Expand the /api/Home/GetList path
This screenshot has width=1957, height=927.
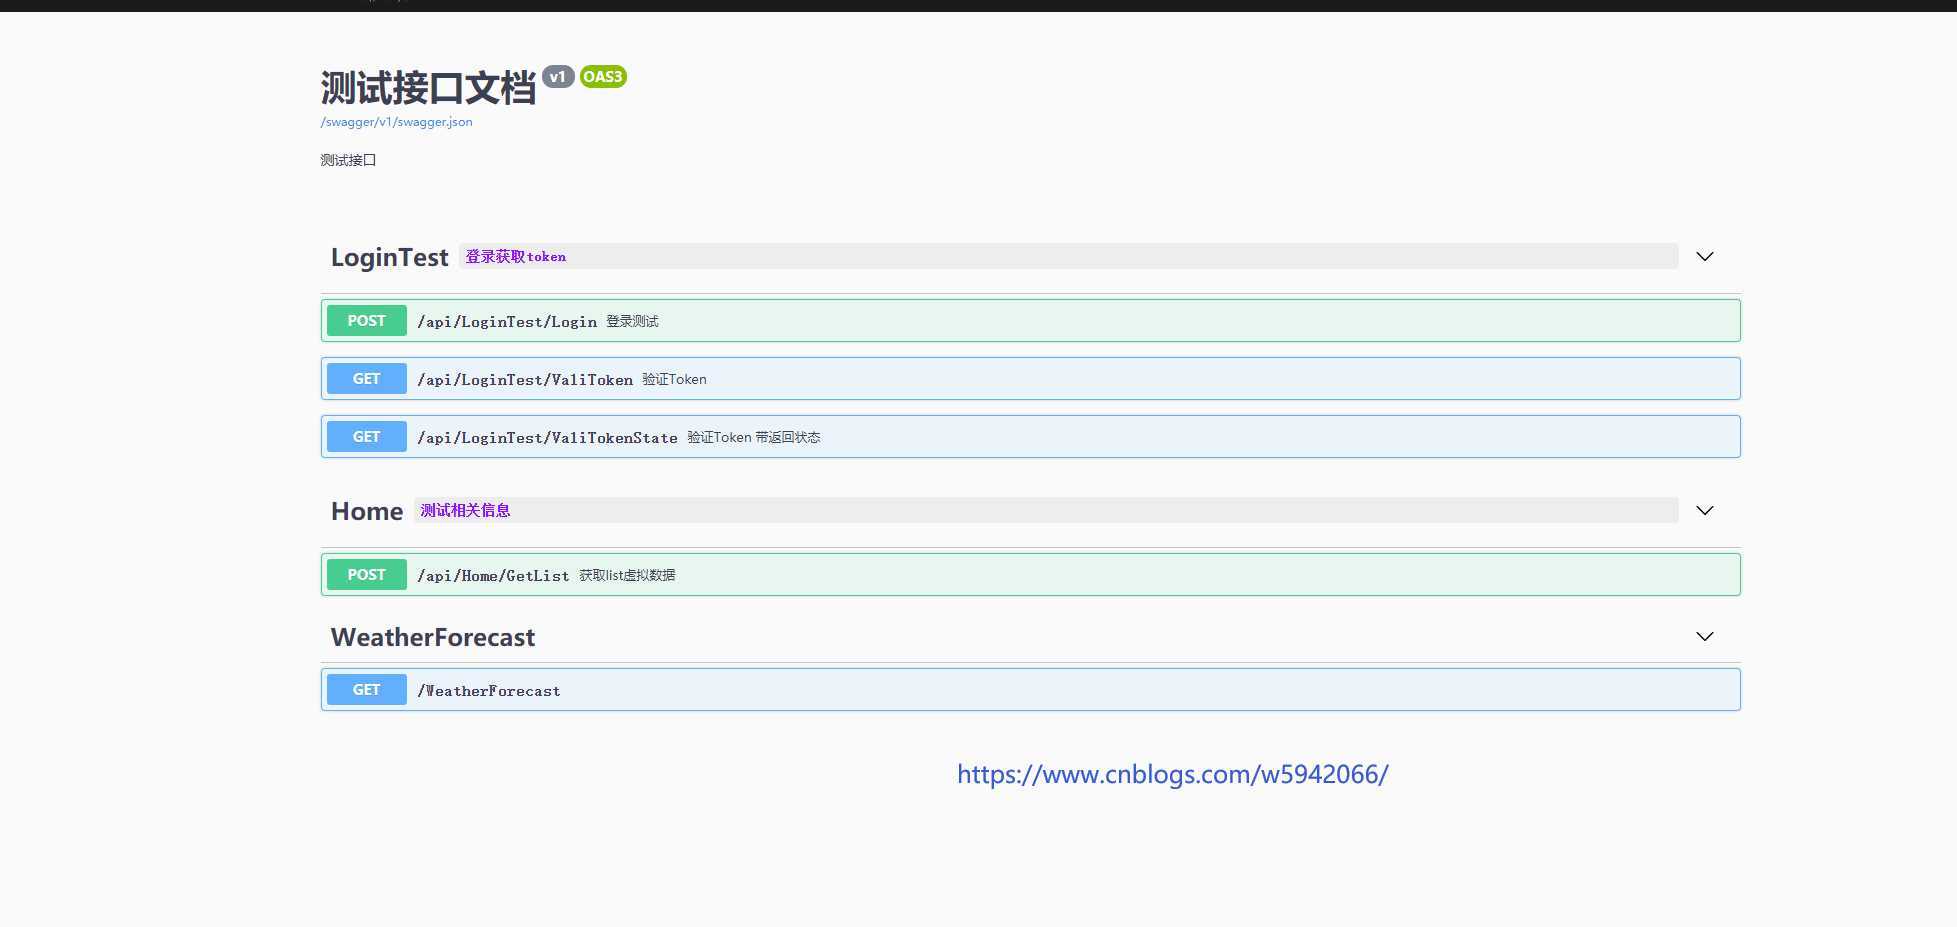[x=493, y=576]
